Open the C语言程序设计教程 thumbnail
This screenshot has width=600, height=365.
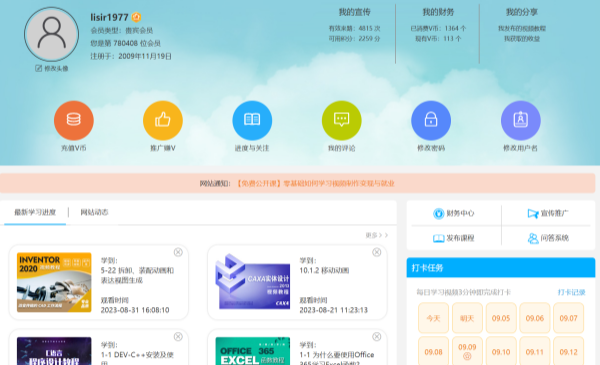54,351
